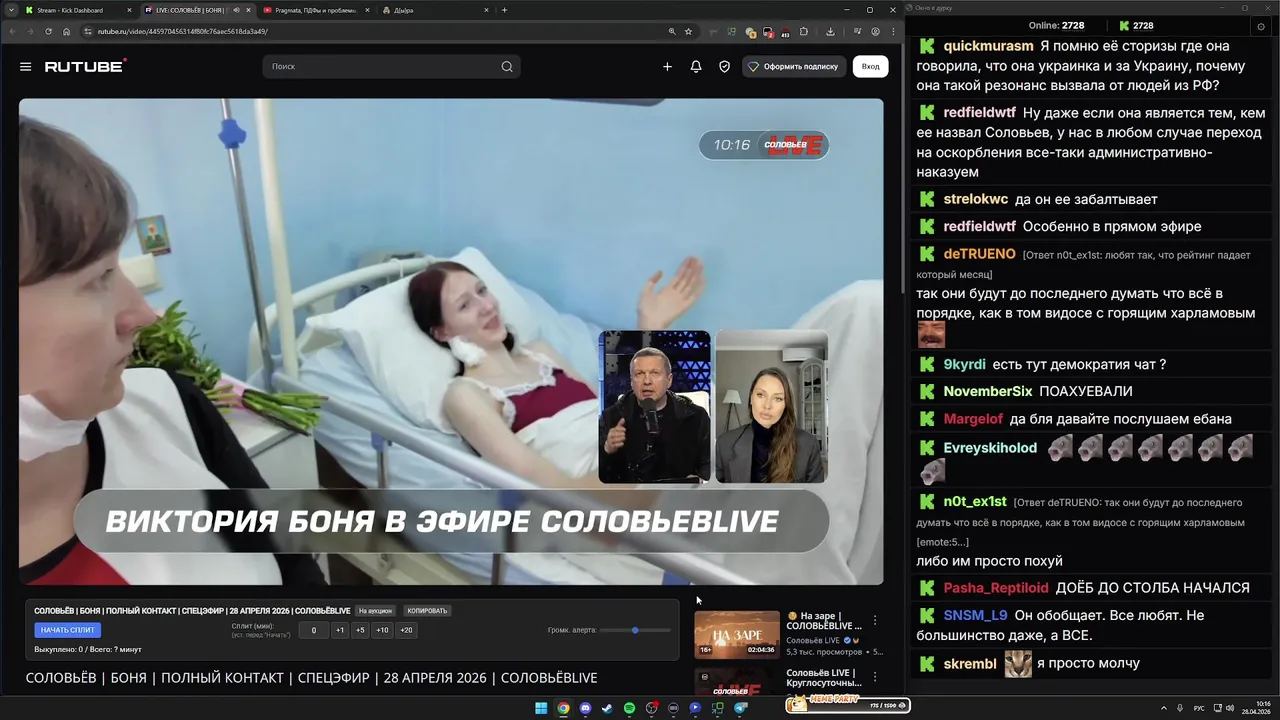Viewport: 1280px width, 720px height.
Task: Close the Stream - Kick Dashboard tab
Action: click(129, 10)
